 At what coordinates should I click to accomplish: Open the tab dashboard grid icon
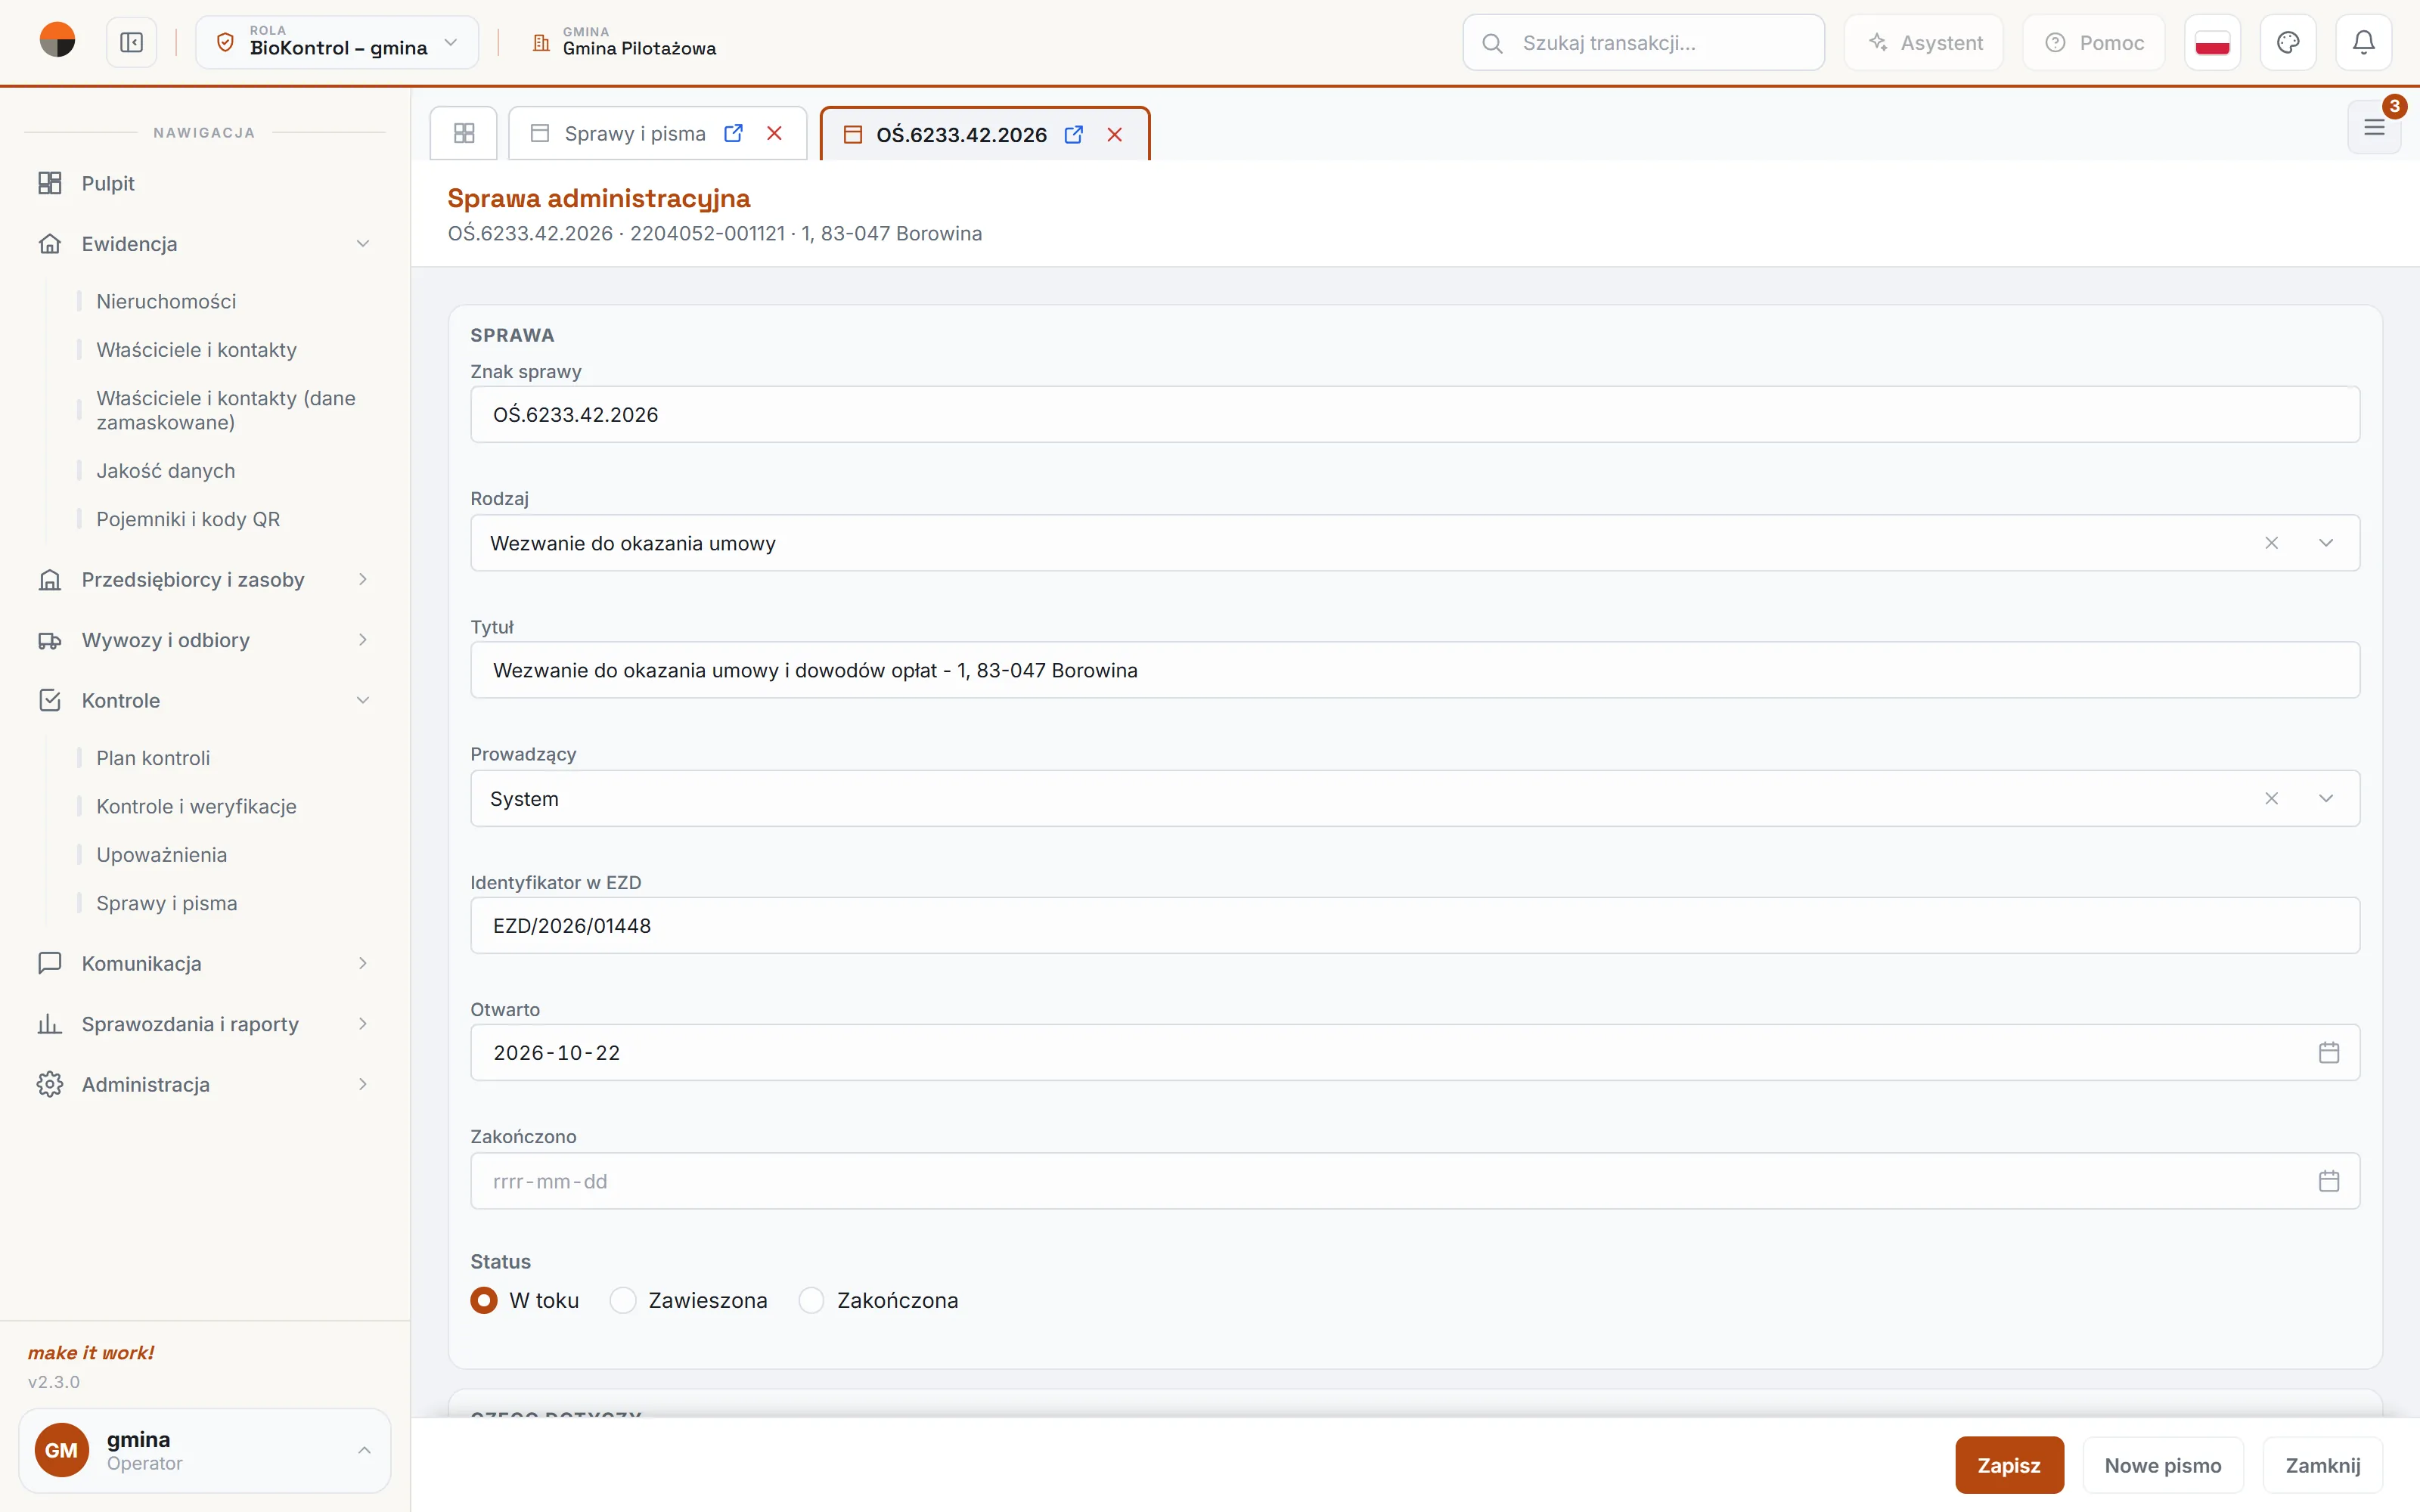point(464,133)
